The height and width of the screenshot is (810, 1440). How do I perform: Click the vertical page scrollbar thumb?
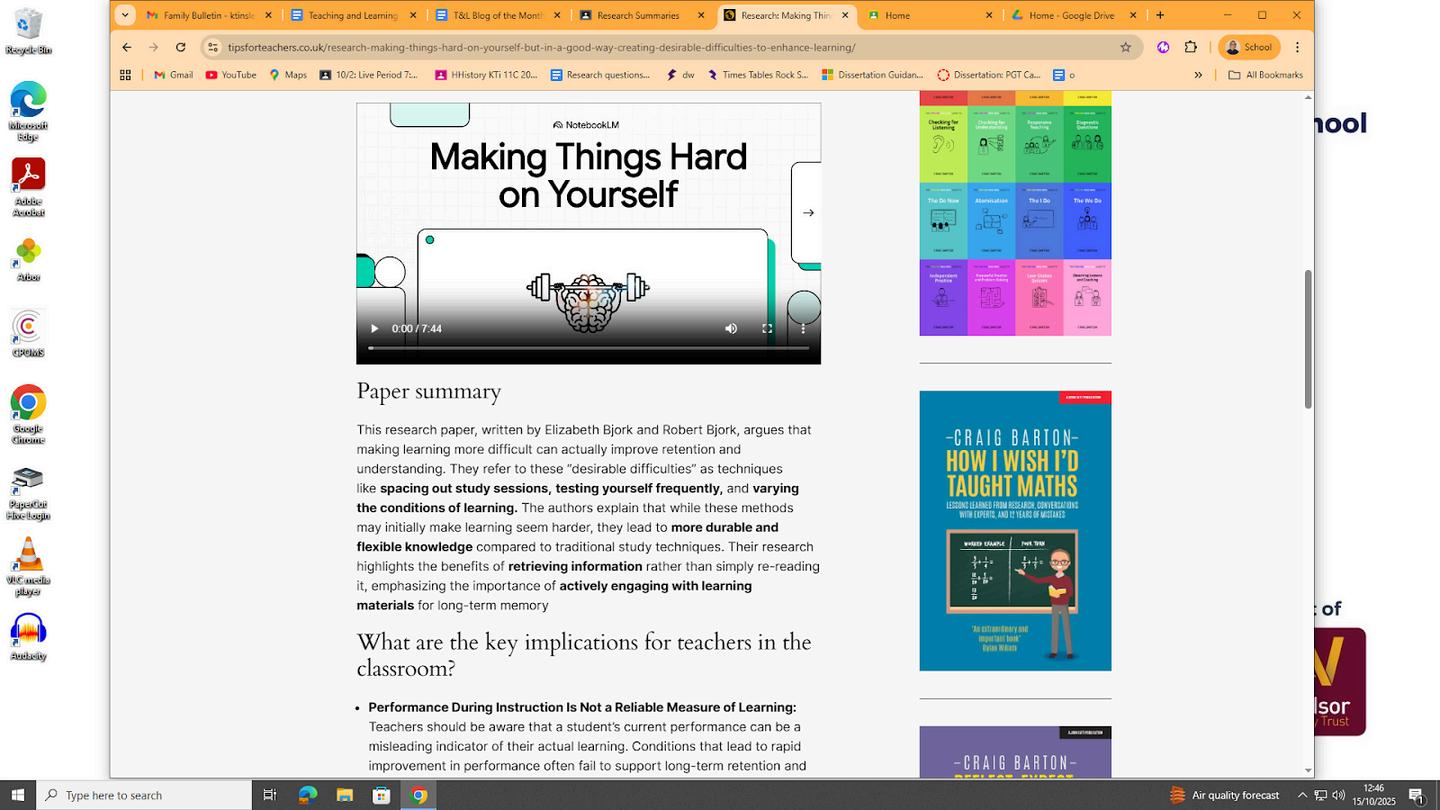(1307, 339)
